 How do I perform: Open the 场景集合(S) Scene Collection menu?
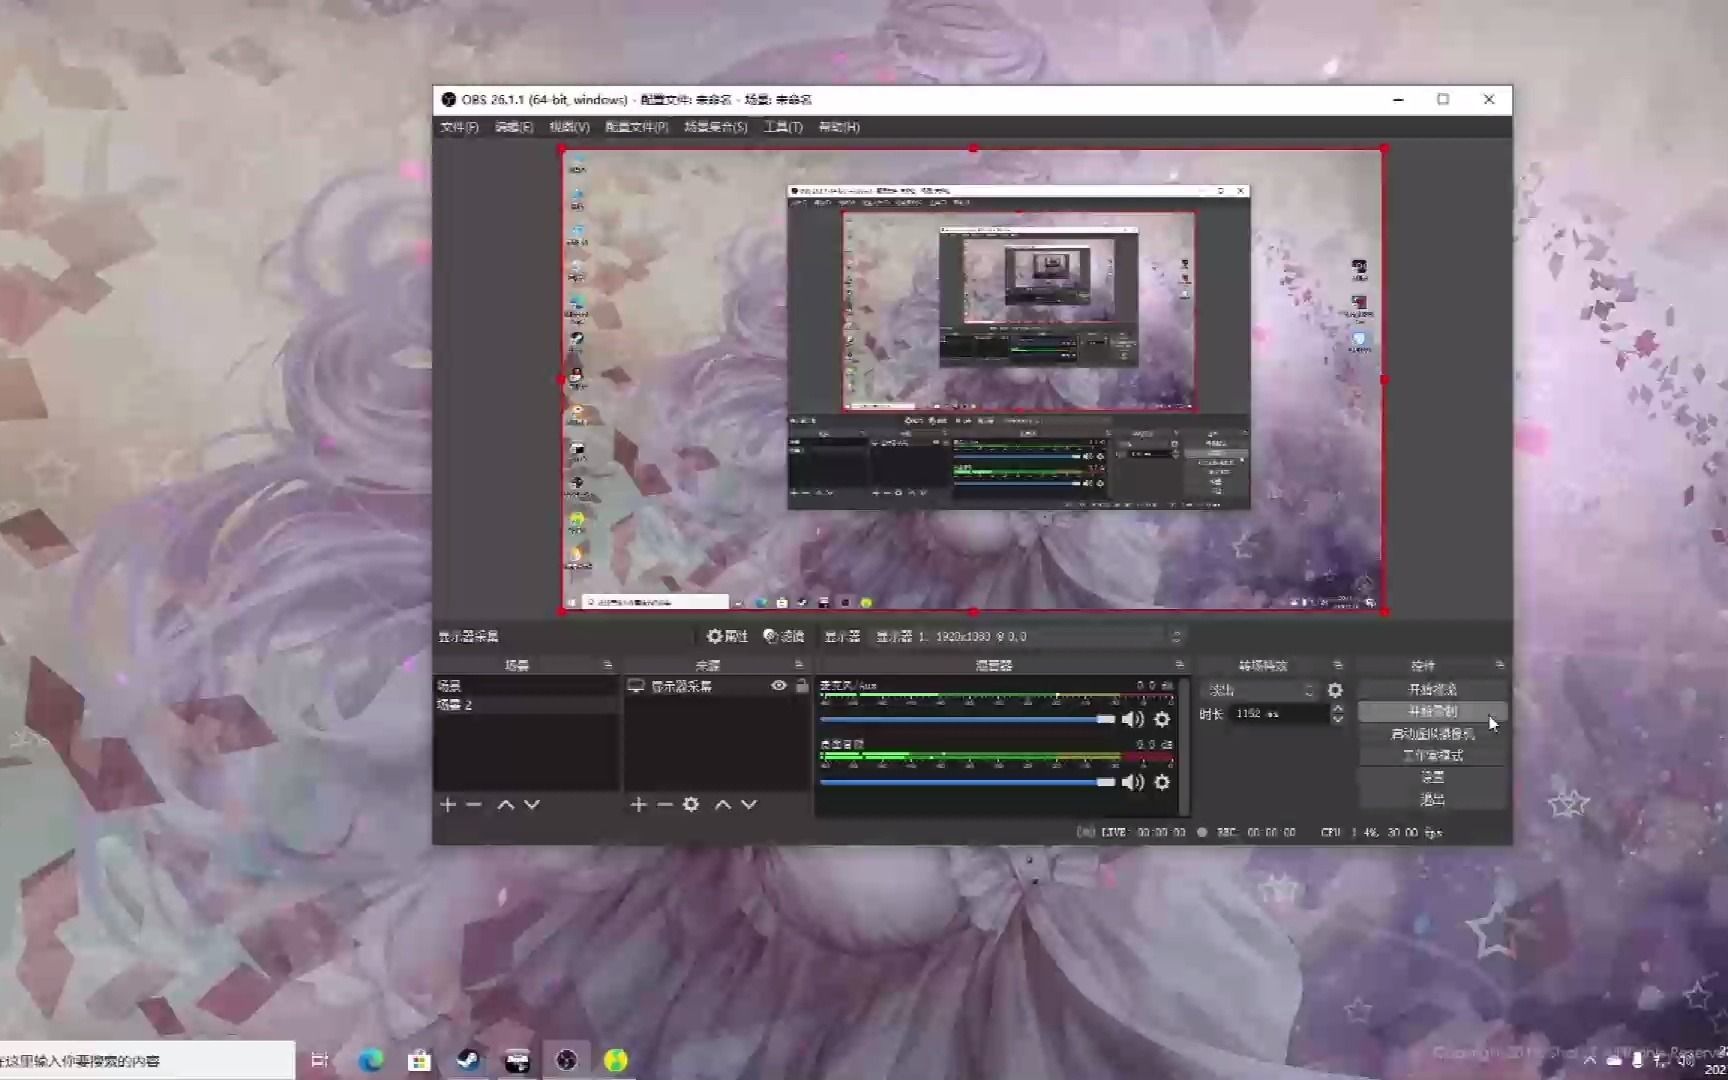[x=716, y=127]
